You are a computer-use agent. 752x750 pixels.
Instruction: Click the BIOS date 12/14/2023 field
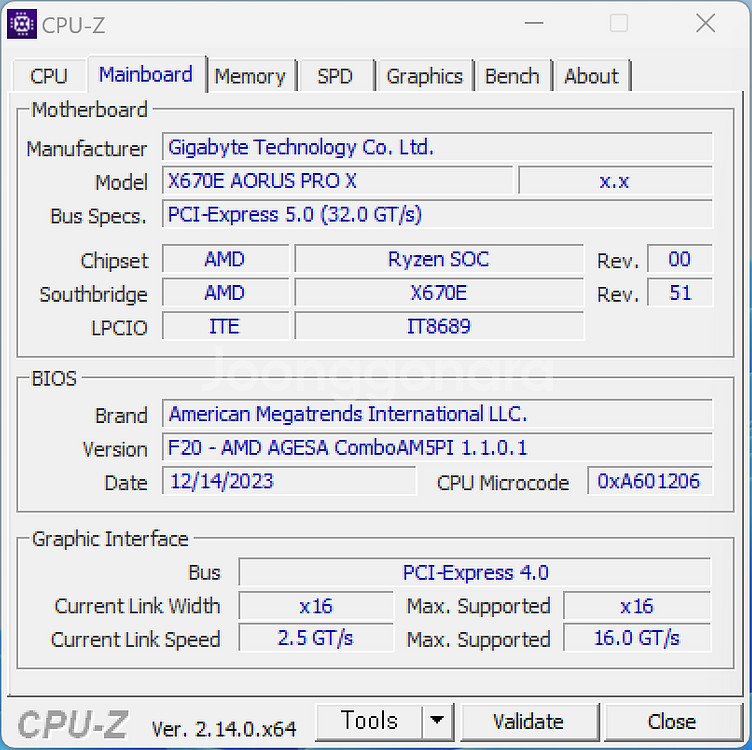(289, 481)
